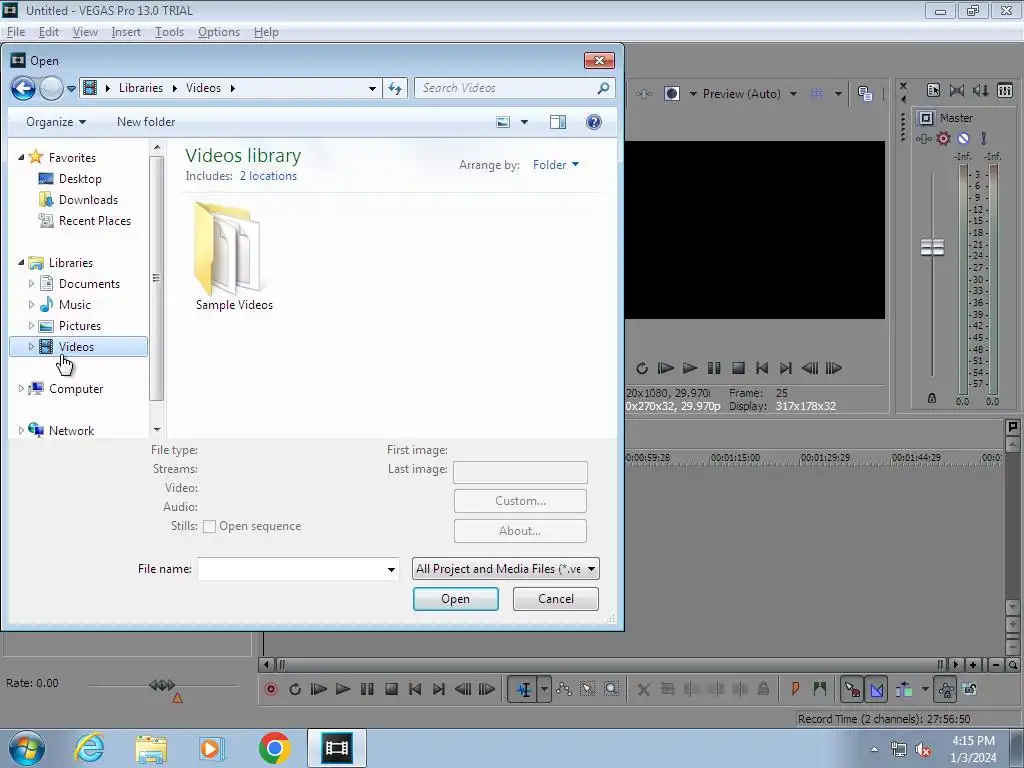The image size is (1024, 768).
Task: Toggle Loop Playback in preview transport
Action: coord(642,368)
